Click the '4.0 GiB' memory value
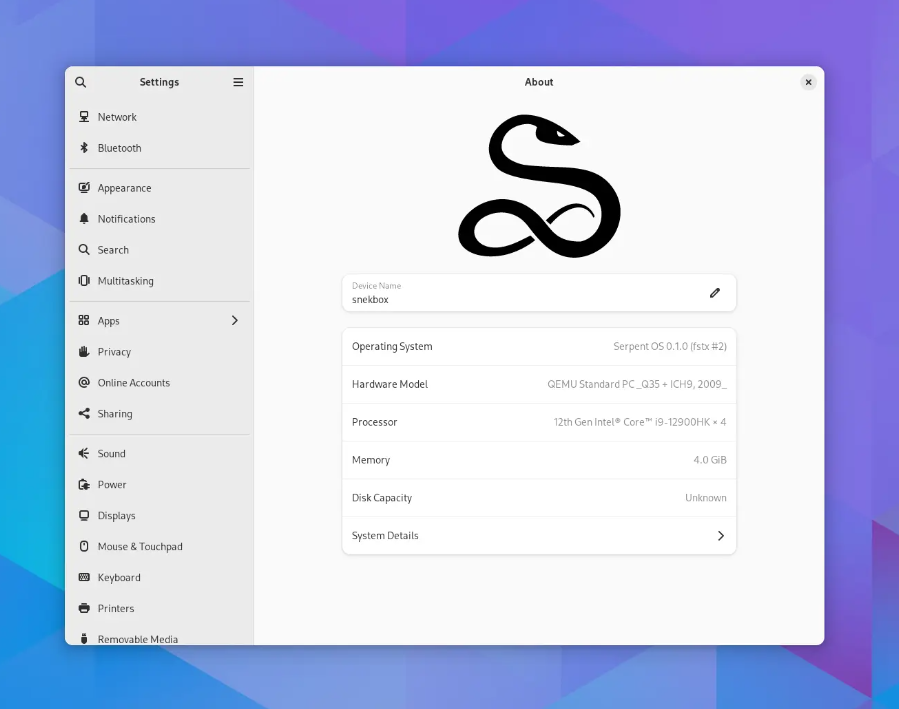Viewport: 899px width, 709px height. tap(710, 460)
